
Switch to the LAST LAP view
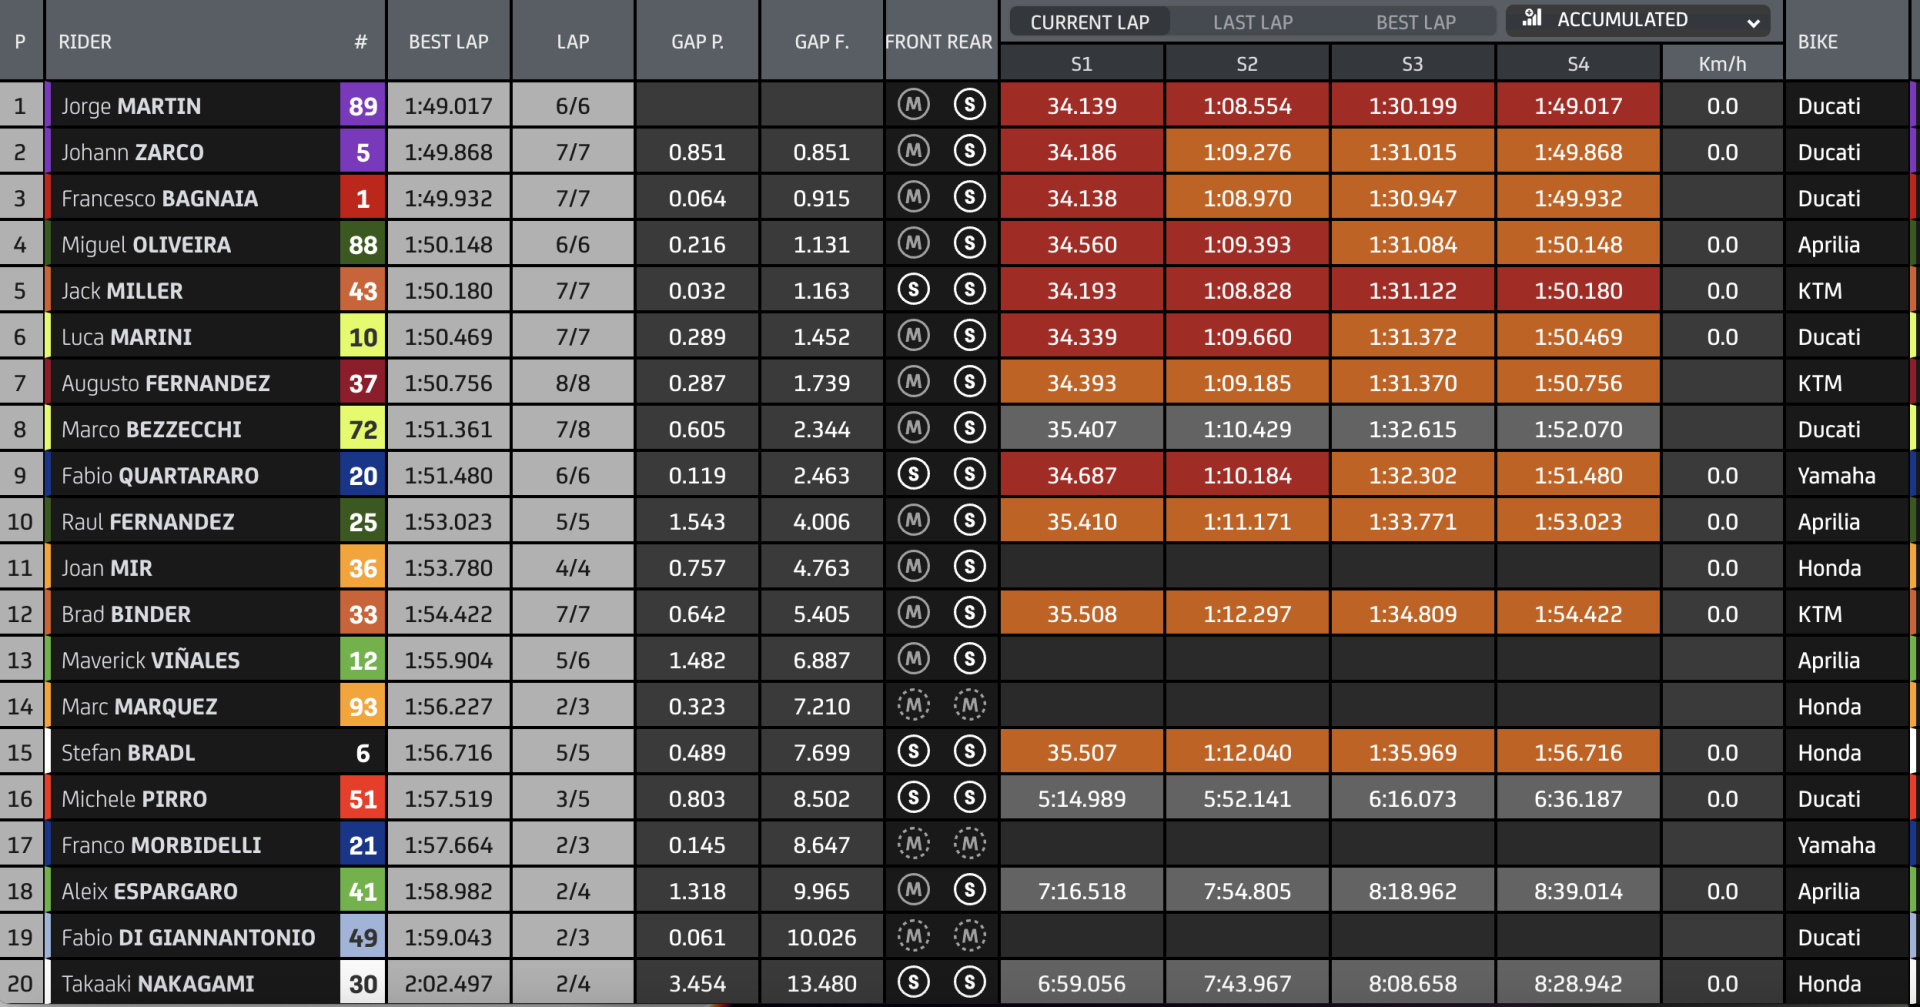[x=1253, y=22]
